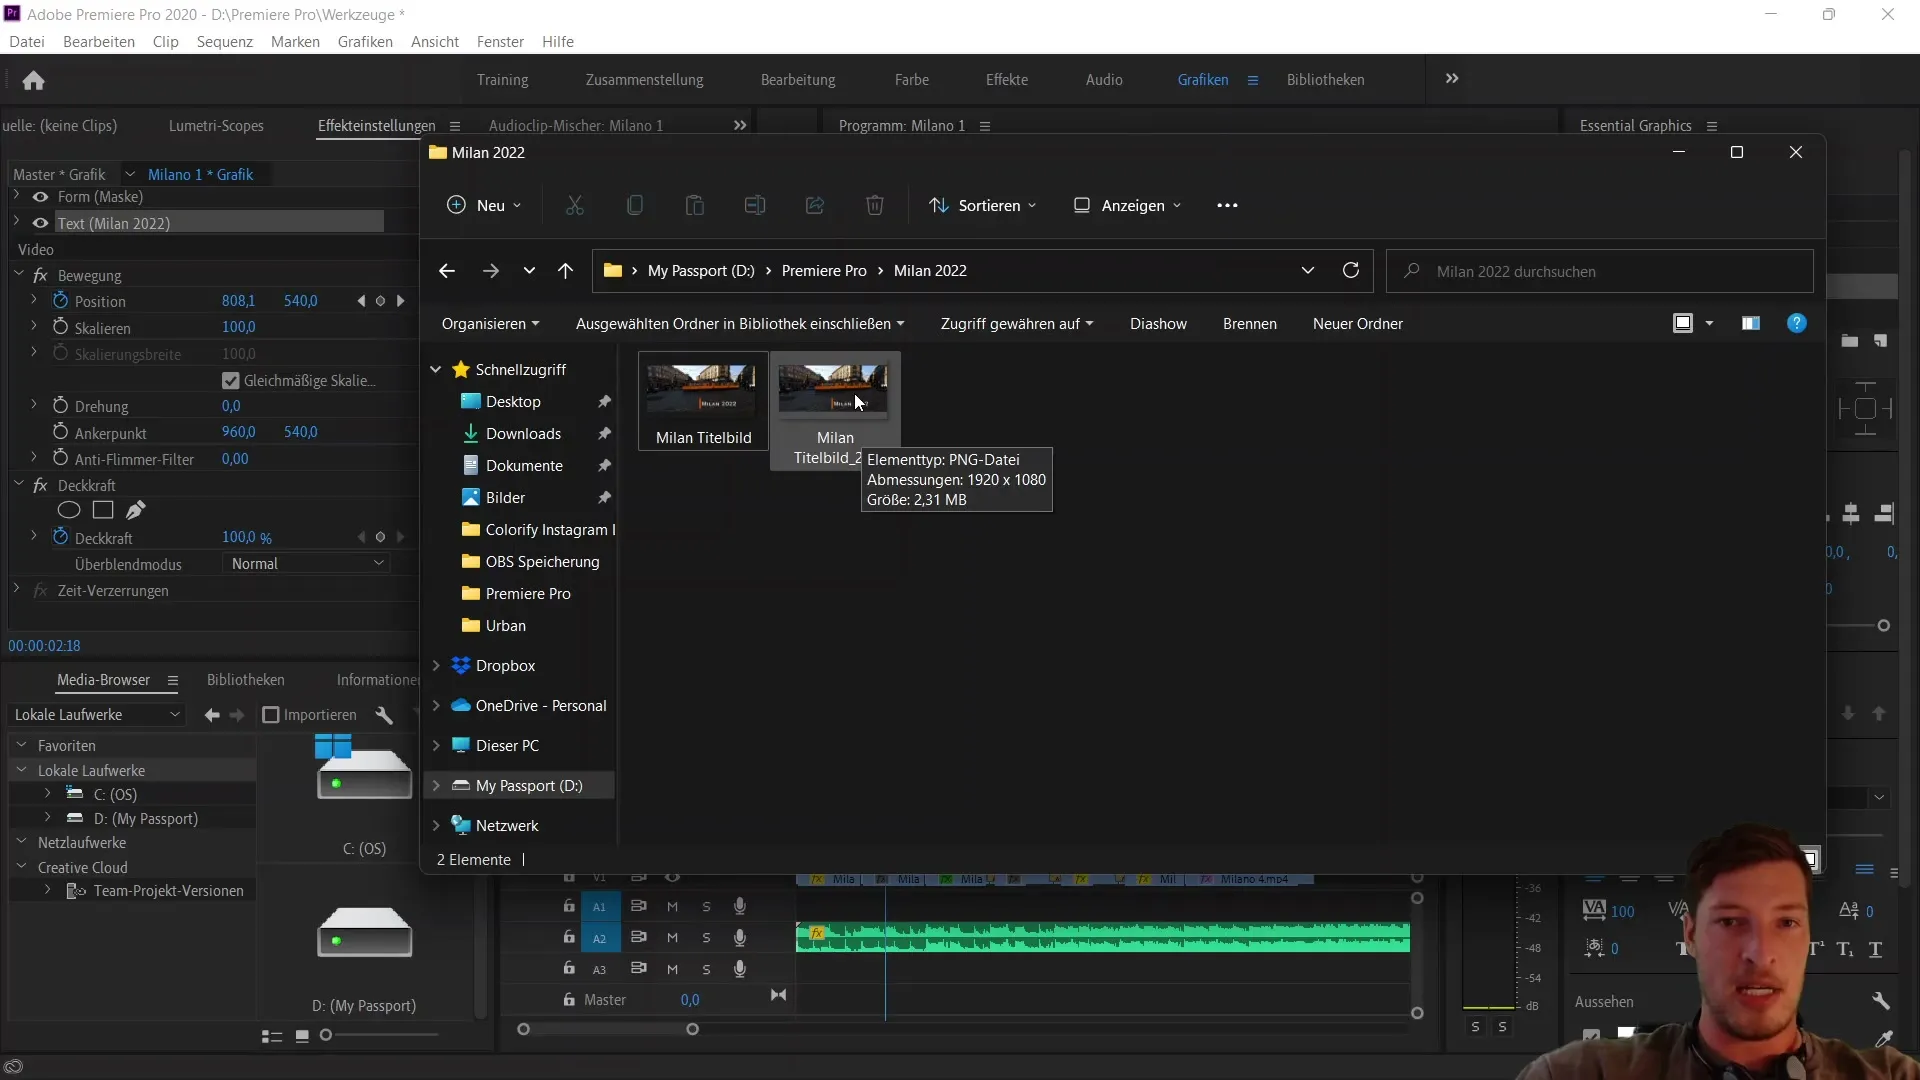Click the Copy icon in Explorer toolbar
The width and height of the screenshot is (1920, 1080).
(634, 205)
